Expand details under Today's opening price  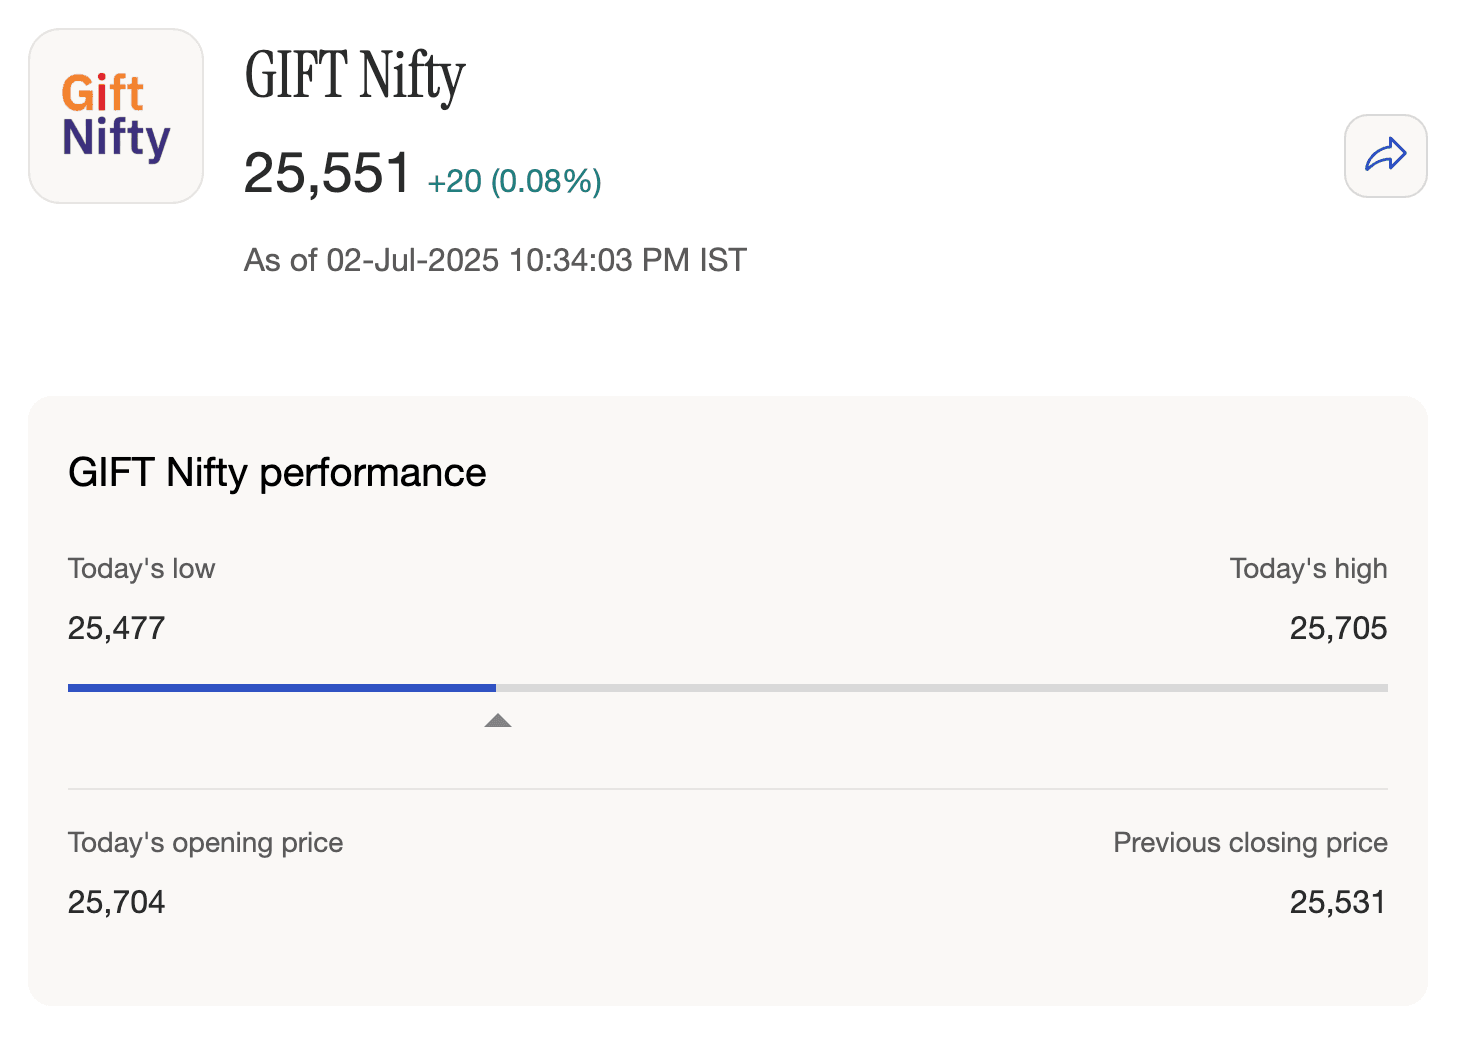[205, 842]
